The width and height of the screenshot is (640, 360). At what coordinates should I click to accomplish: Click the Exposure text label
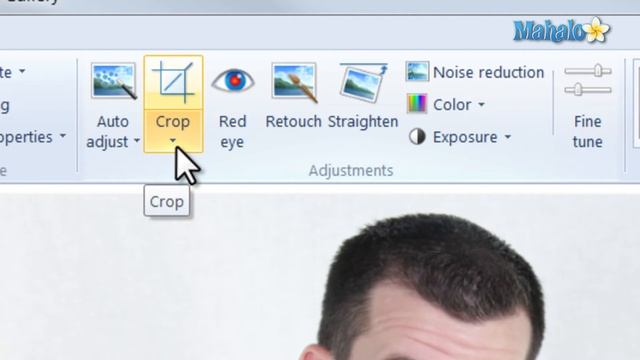pyautogui.click(x=465, y=138)
